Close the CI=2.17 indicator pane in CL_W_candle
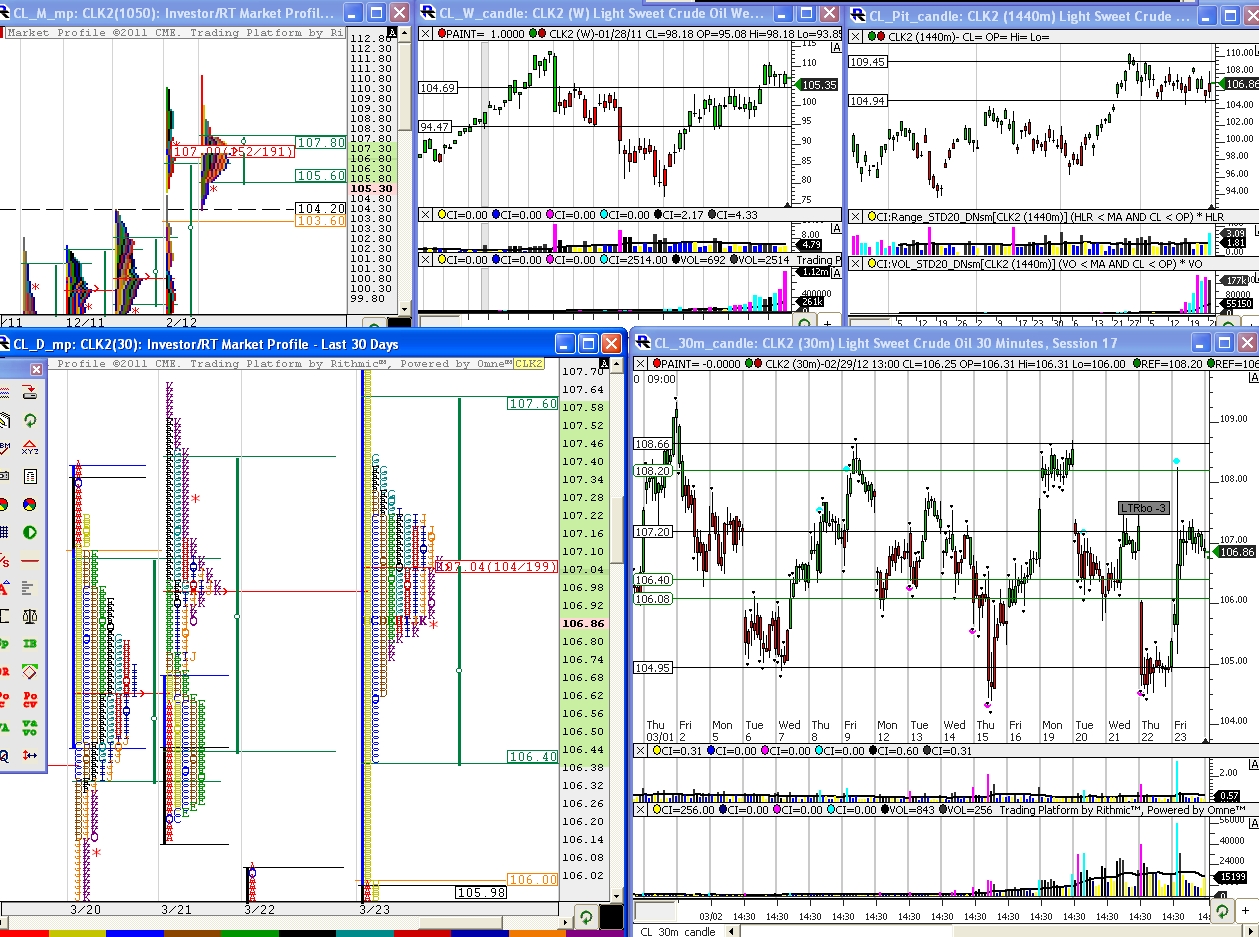This screenshot has width=1259, height=937. coord(425,214)
